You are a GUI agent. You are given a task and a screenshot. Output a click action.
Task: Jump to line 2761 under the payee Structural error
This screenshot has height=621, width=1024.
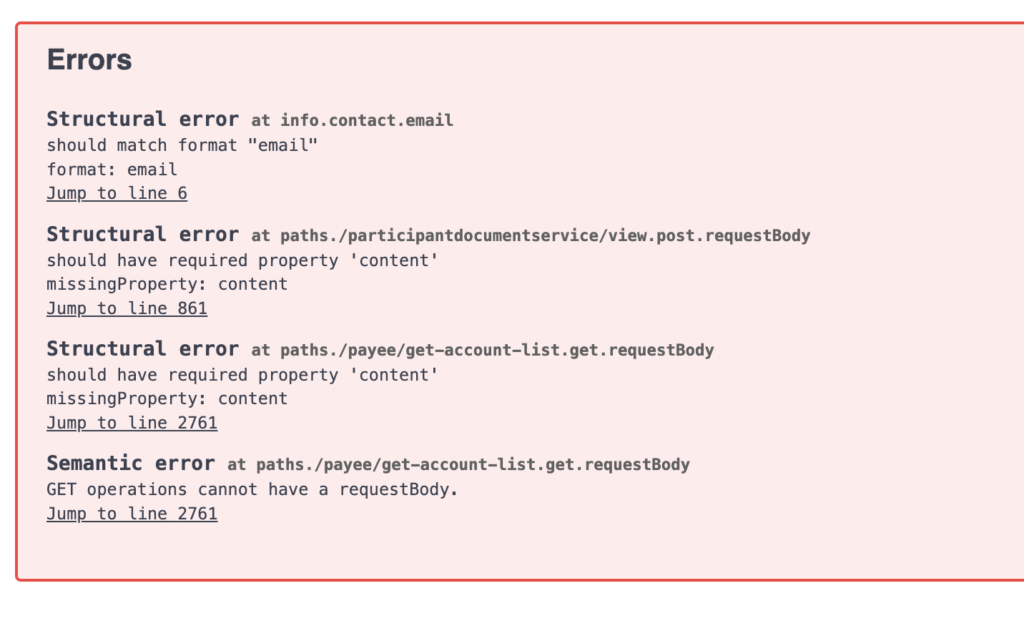132,423
